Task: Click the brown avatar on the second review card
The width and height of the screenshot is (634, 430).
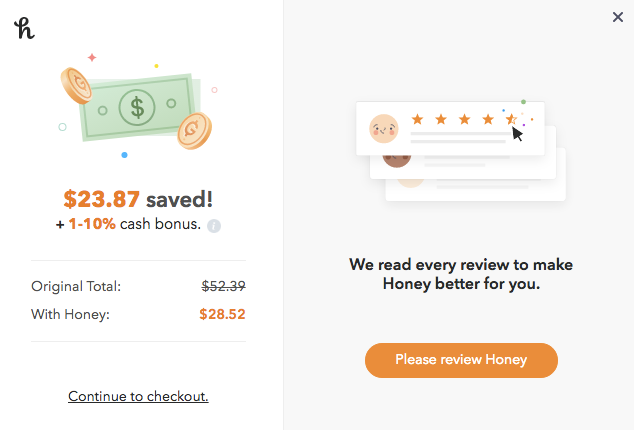Action: (397, 159)
